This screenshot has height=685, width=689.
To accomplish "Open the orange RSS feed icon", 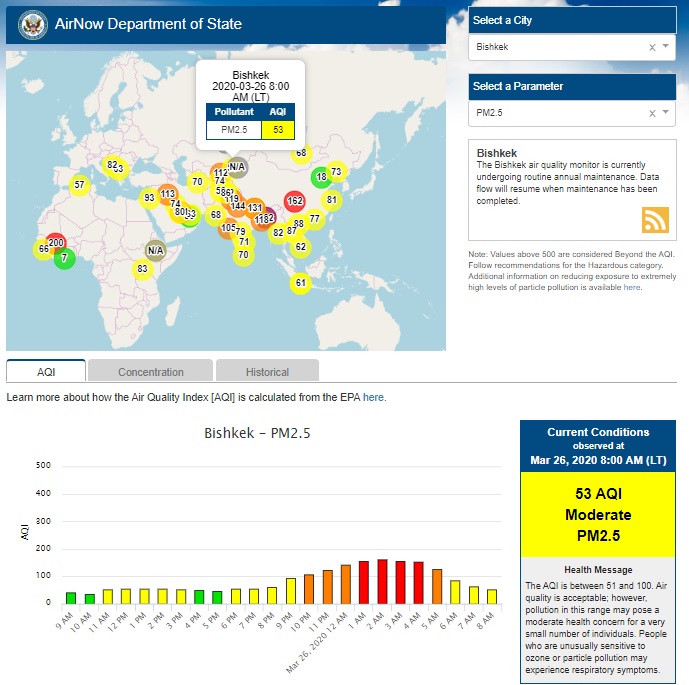I will pyautogui.click(x=655, y=220).
